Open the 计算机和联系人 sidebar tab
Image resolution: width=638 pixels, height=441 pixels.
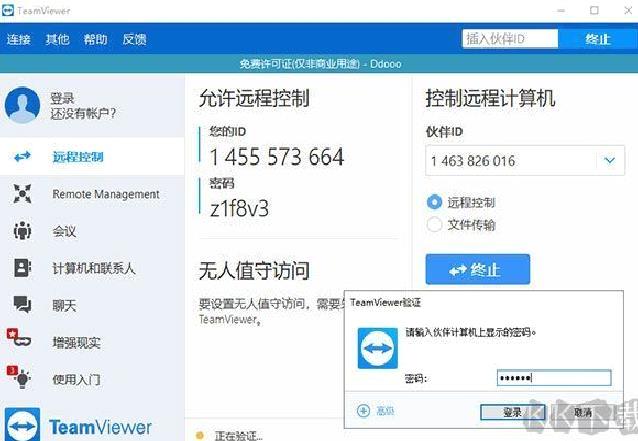pos(92,268)
